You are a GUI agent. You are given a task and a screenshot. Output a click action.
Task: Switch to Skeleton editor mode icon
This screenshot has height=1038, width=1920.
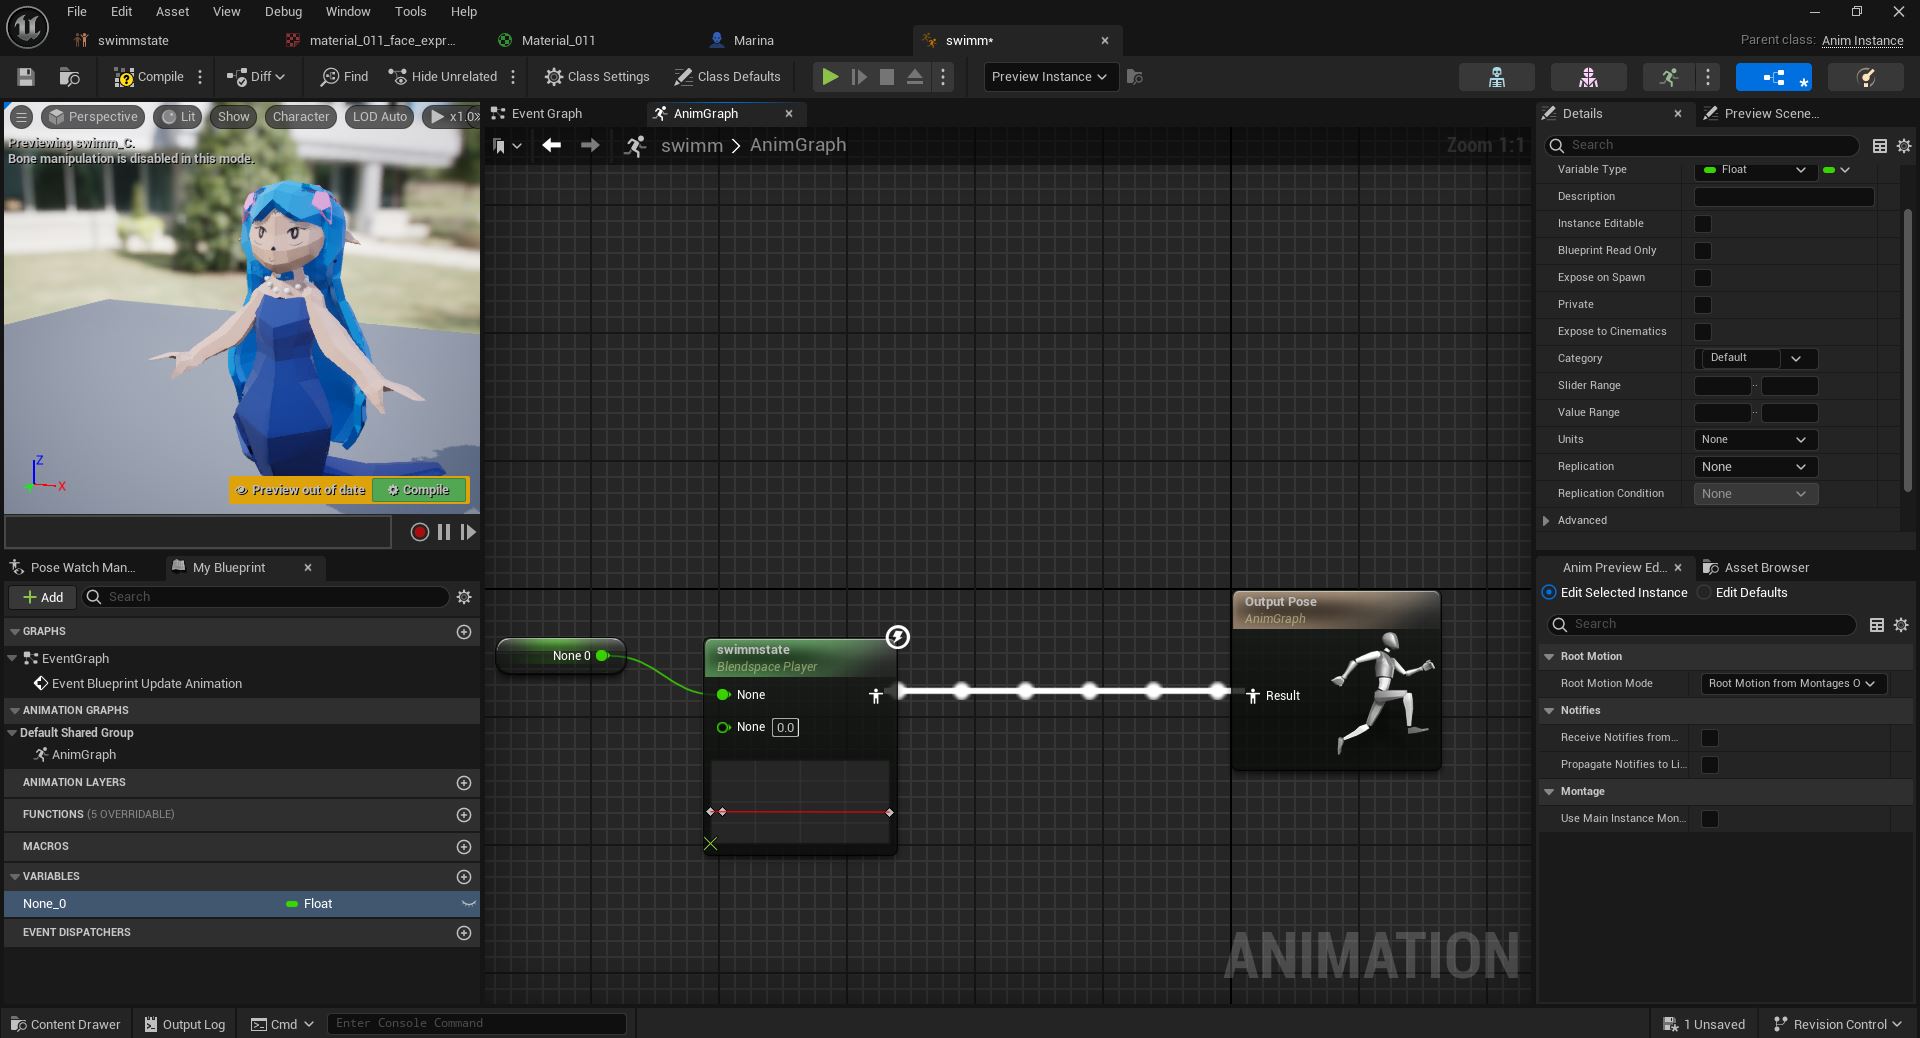(x=1497, y=77)
